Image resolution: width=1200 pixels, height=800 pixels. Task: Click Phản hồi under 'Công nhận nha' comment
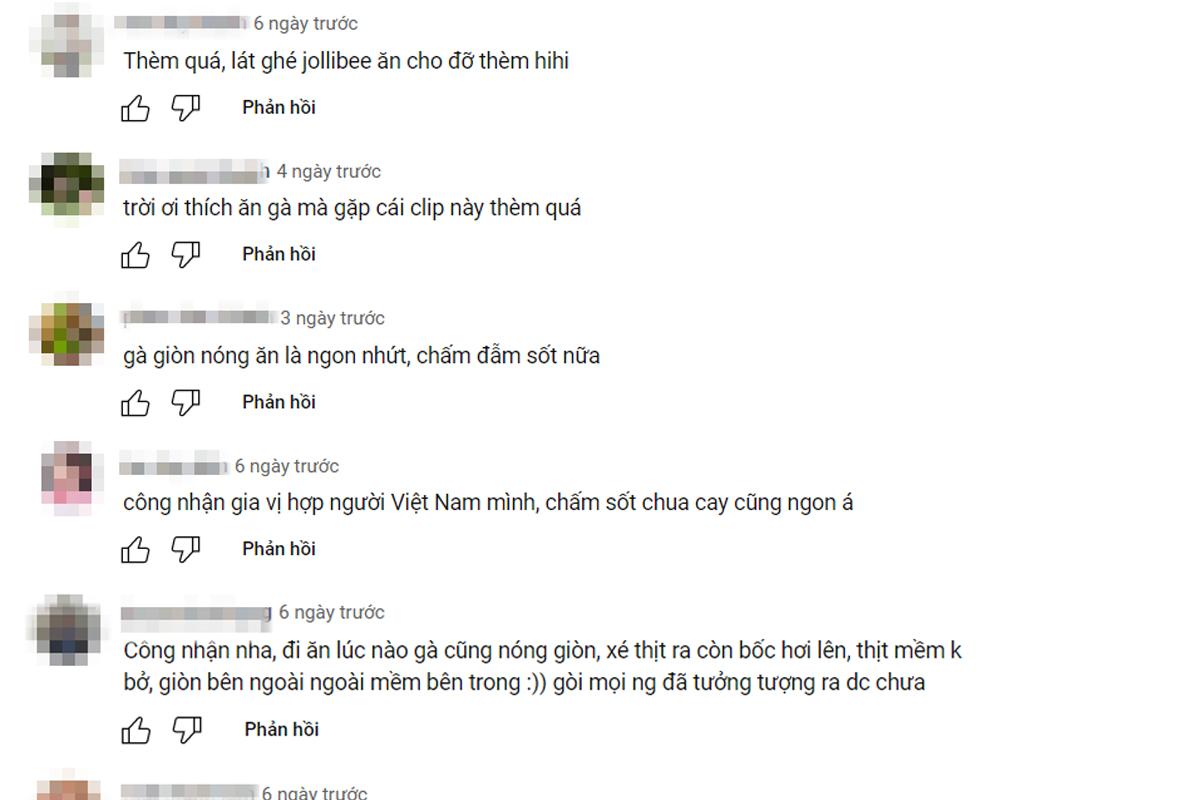[x=281, y=730]
